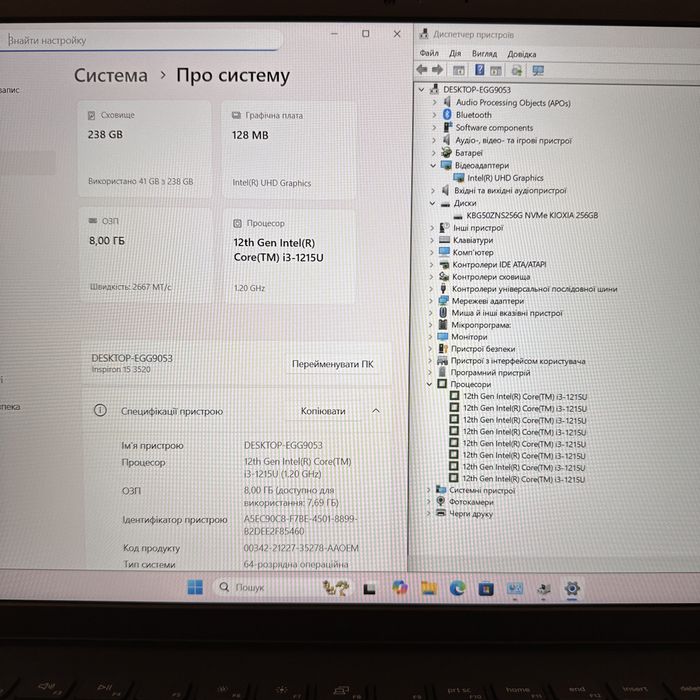The width and height of the screenshot is (700, 700).
Task: Select Мікропрограма tree row
Action: pyautogui.click(x=481, y=325)
